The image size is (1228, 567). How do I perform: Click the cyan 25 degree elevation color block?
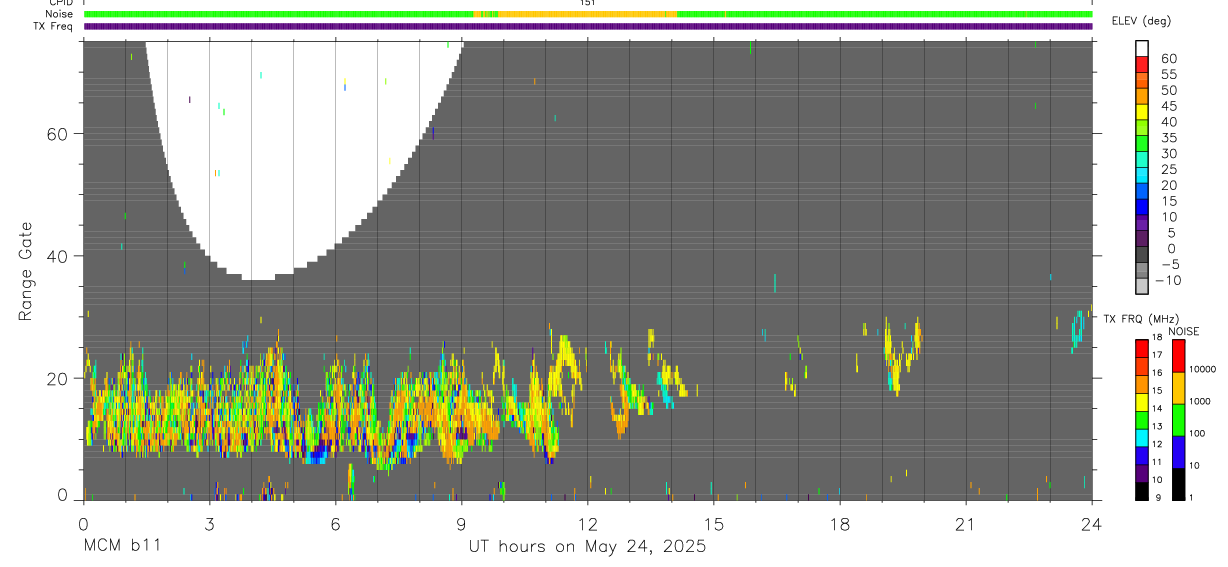tap(1142, 176)
